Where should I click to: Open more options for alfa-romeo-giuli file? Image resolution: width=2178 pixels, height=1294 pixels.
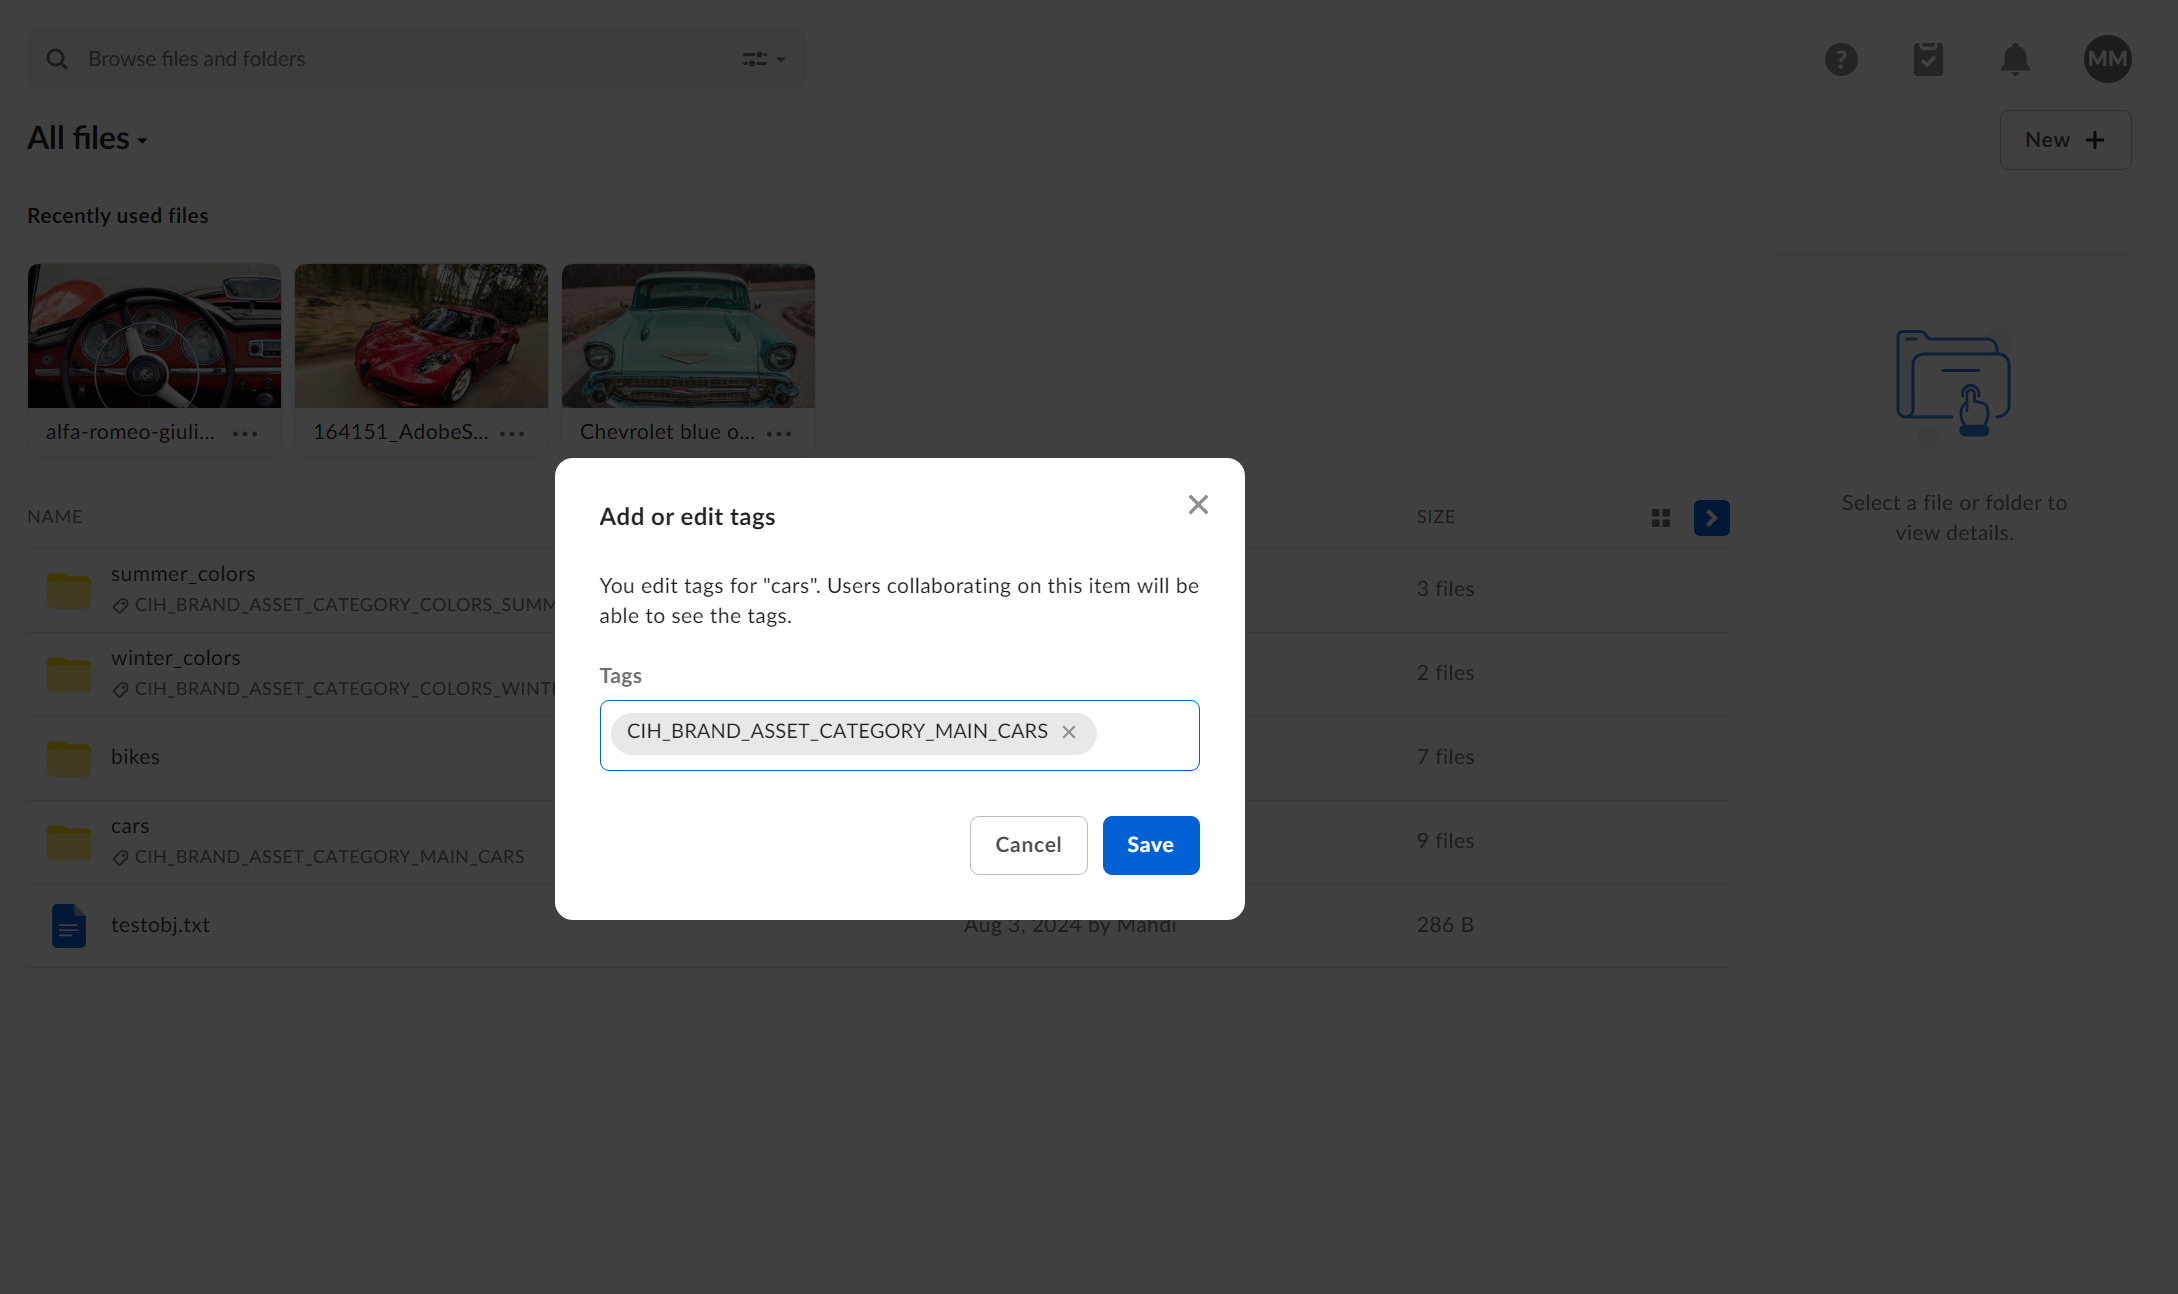245,433
